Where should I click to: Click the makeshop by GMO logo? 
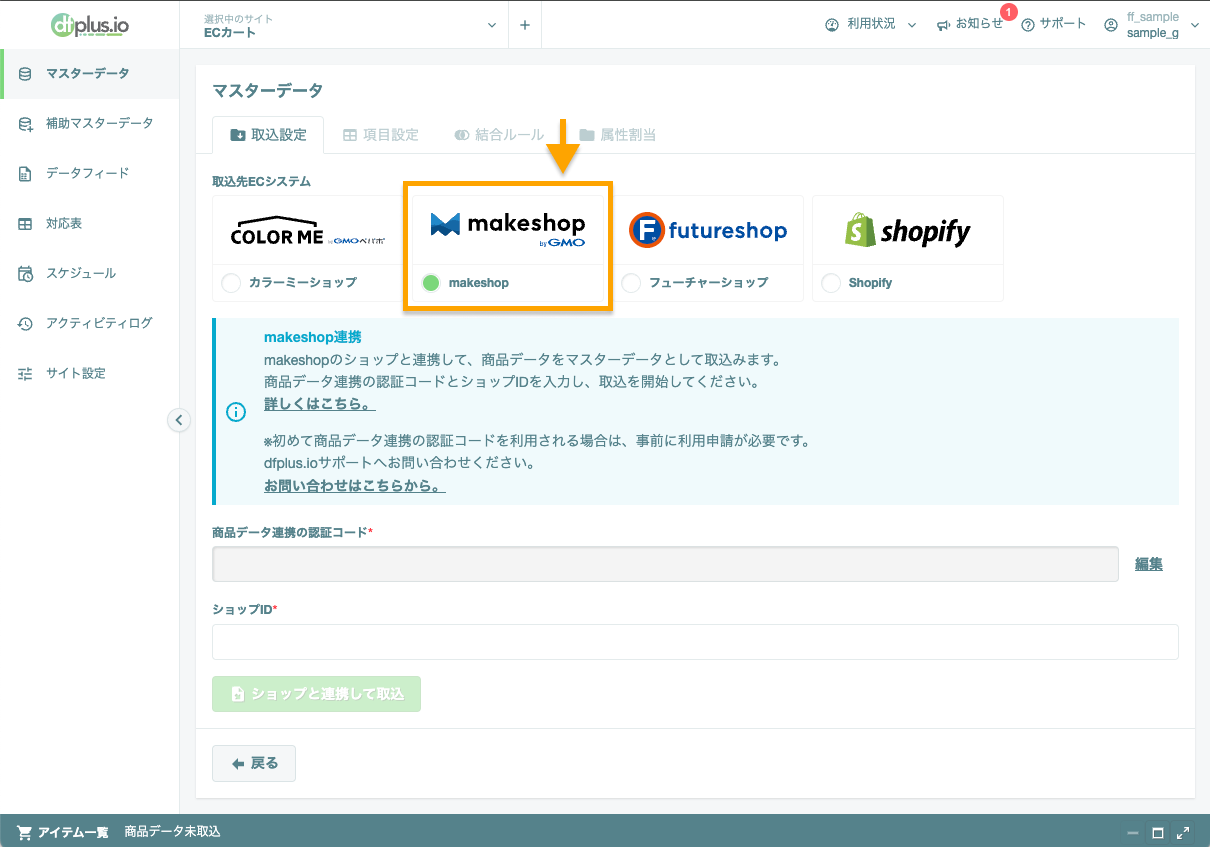pyautogui.click(x=508, y=228)
